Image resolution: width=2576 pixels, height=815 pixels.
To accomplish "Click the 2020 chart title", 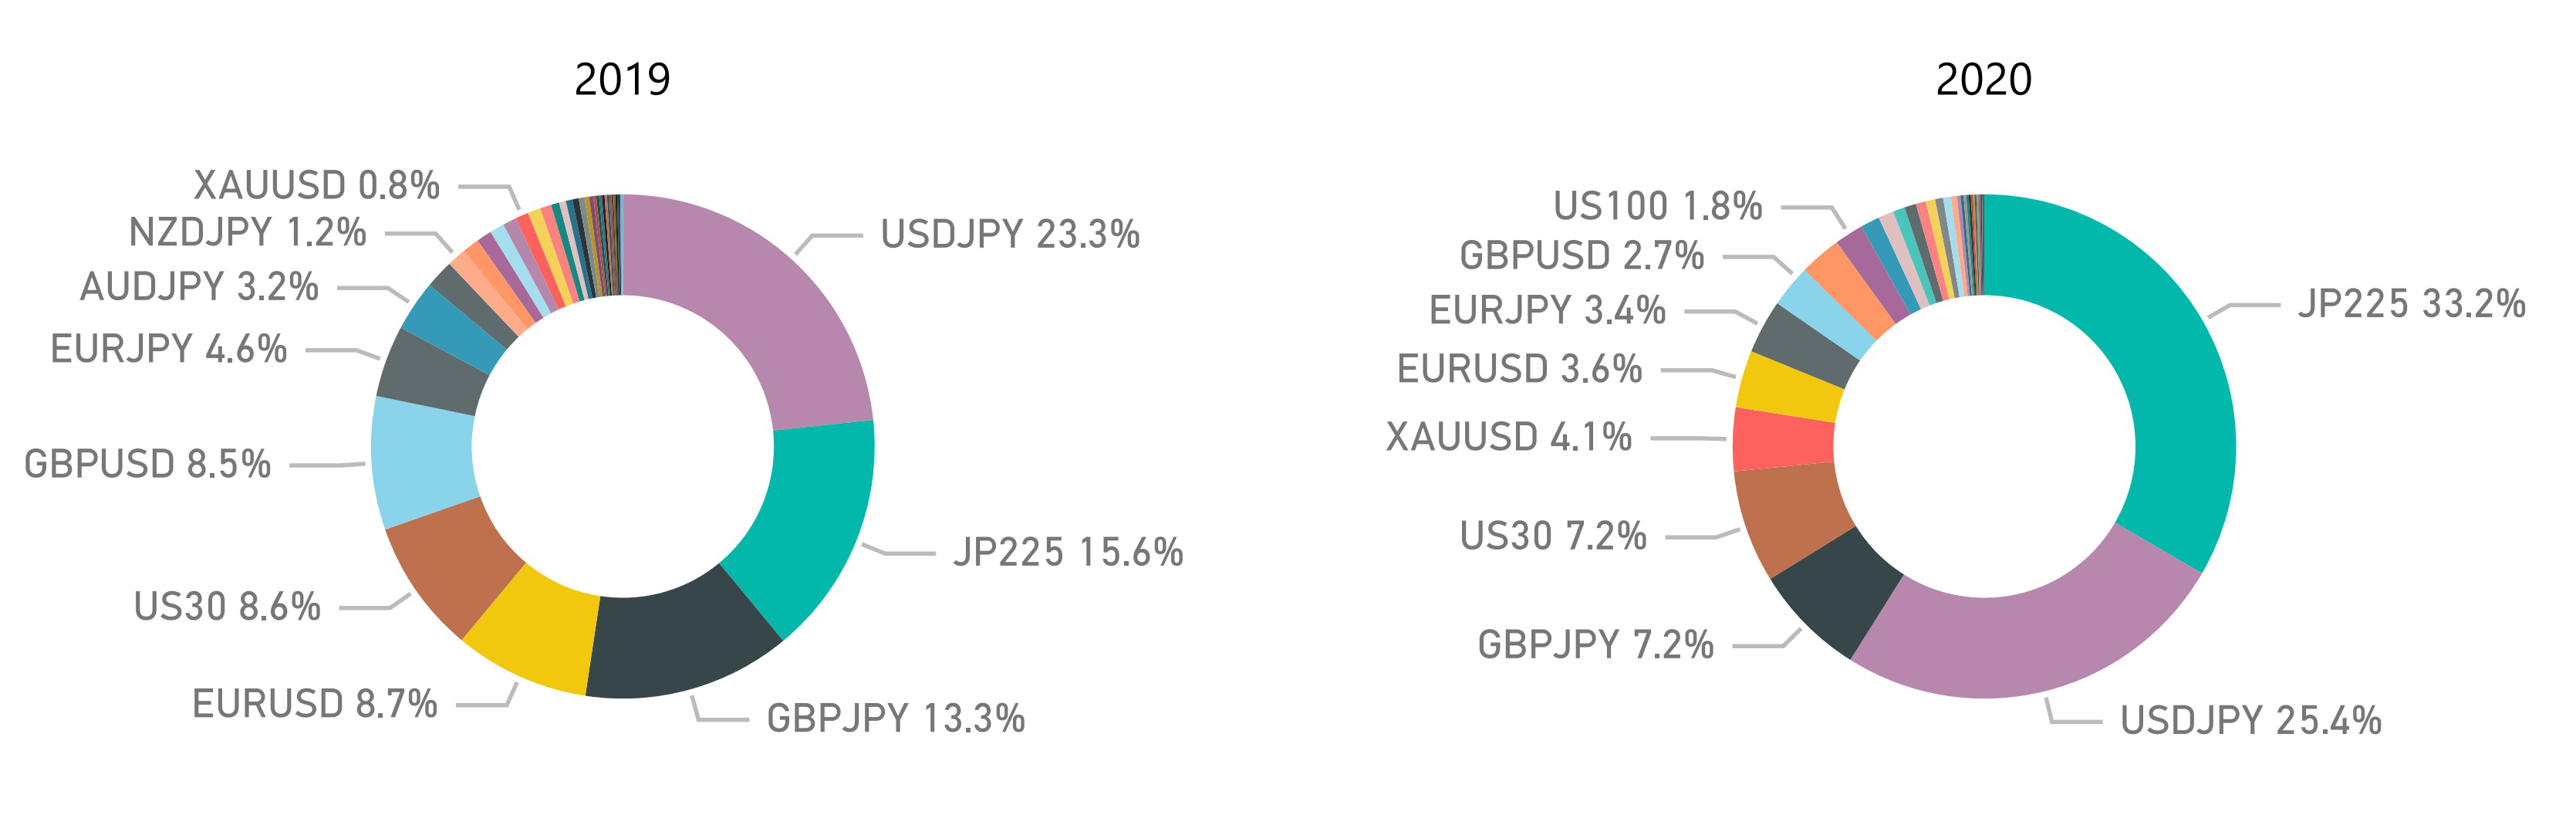I will (1983, 80).
